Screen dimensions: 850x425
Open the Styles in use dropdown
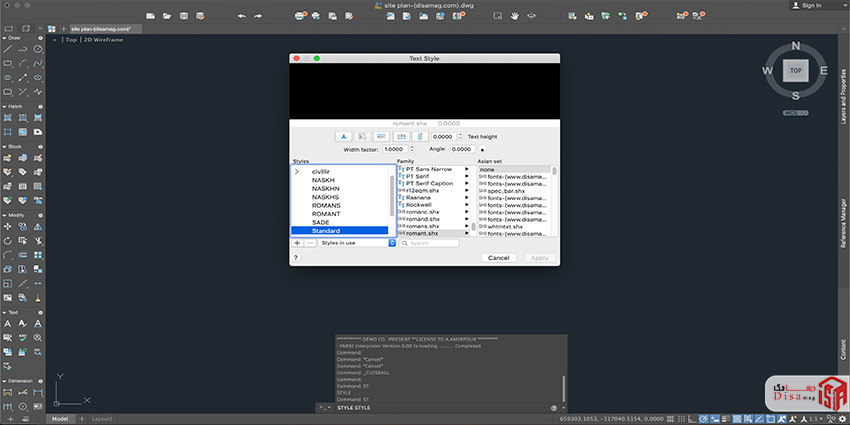coord(357,243)
